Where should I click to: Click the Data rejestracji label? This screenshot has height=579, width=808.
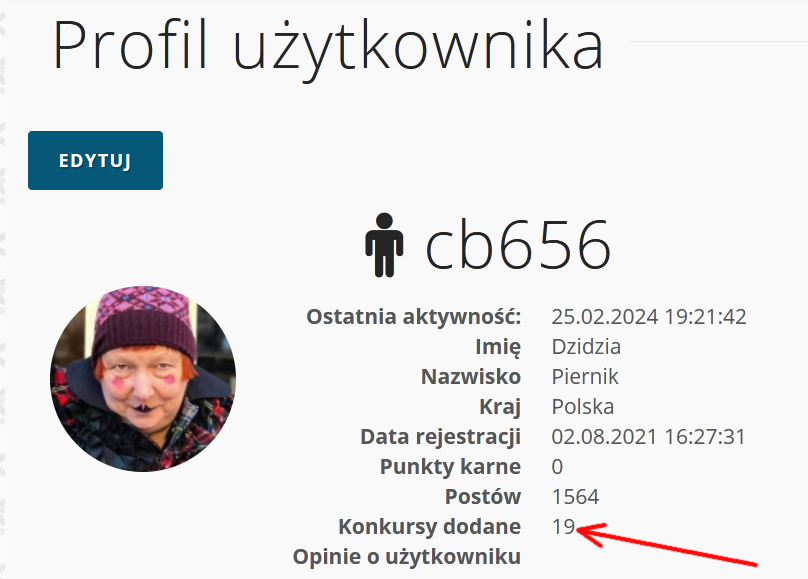(x=441, y=437)
